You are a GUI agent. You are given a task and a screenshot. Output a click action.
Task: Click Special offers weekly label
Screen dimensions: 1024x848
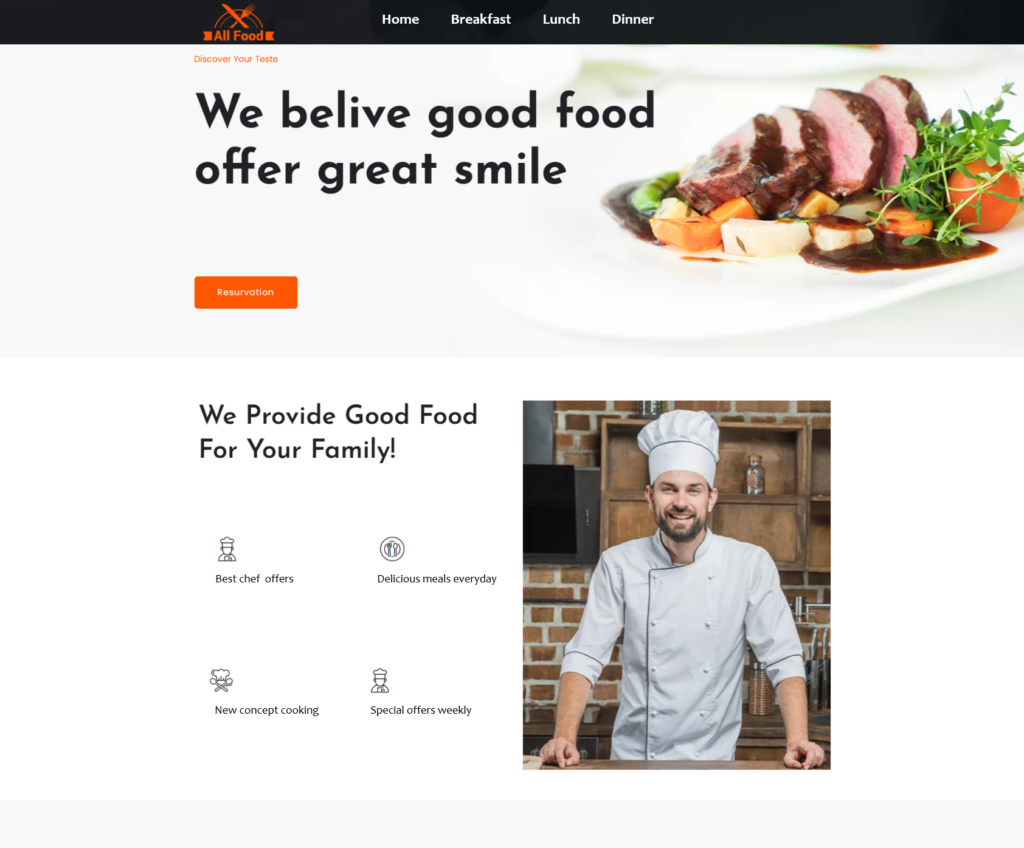[421, 710]
